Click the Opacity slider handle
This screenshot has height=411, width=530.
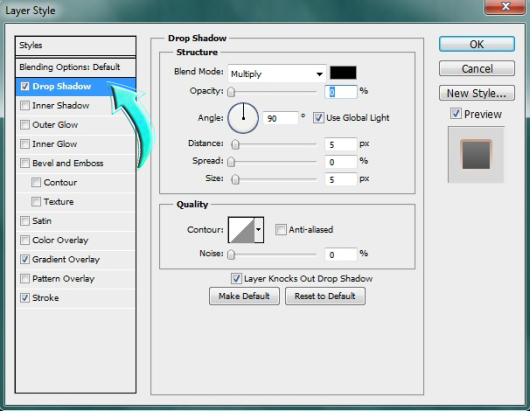click(231, 92)
